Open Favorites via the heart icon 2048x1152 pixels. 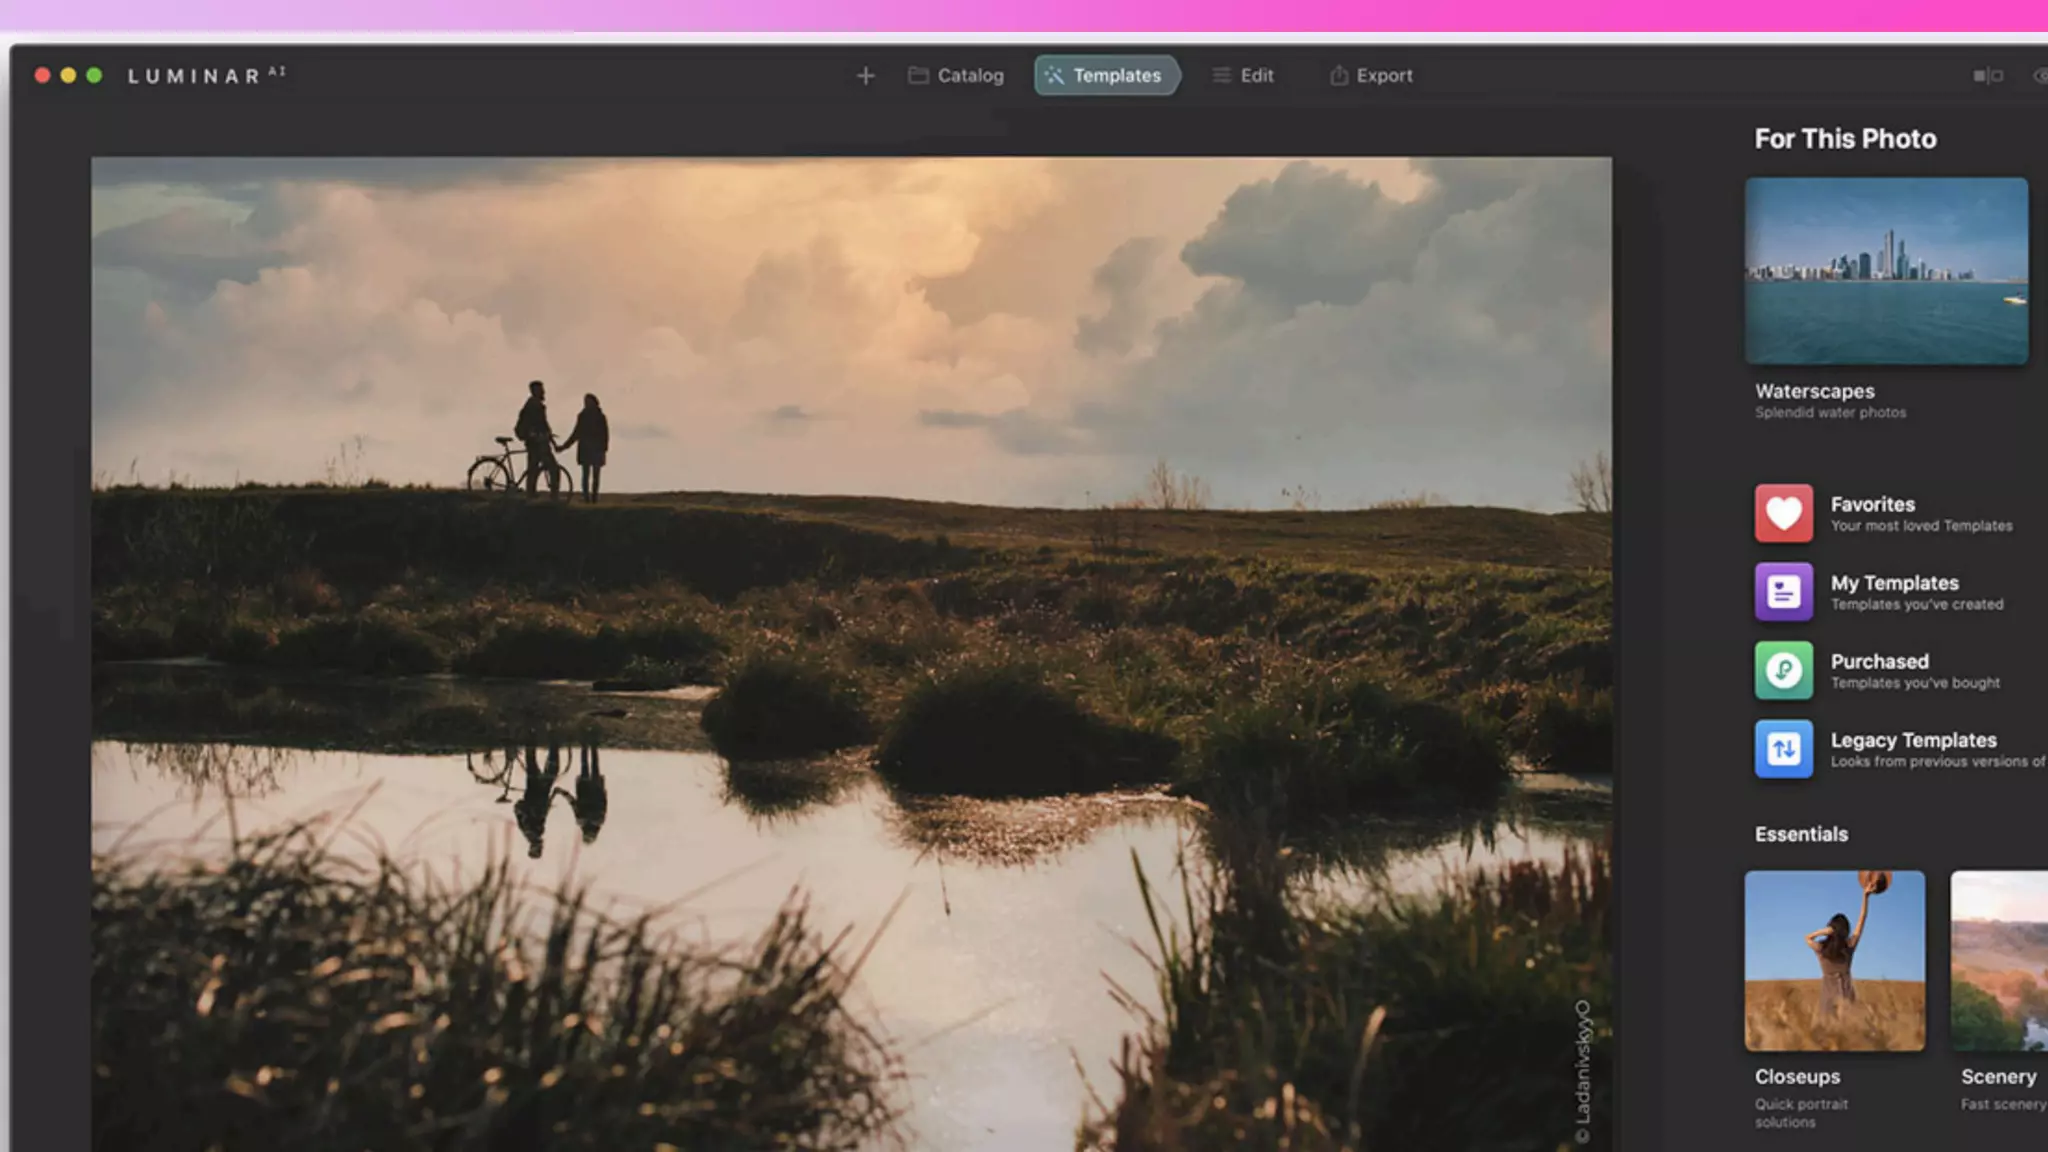coord(1783,513)
